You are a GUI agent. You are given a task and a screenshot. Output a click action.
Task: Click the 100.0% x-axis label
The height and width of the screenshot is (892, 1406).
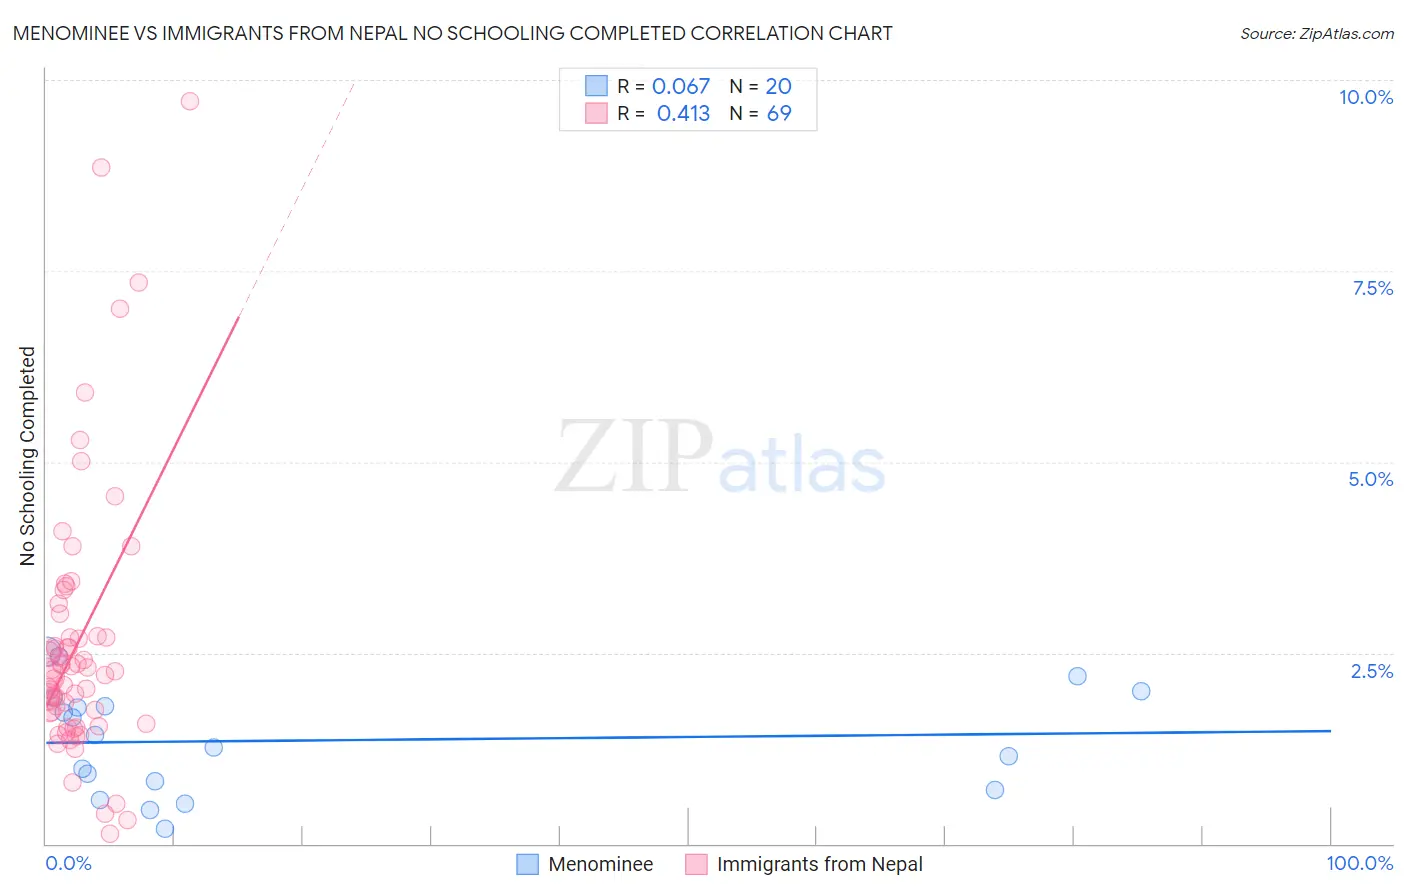1360,863
